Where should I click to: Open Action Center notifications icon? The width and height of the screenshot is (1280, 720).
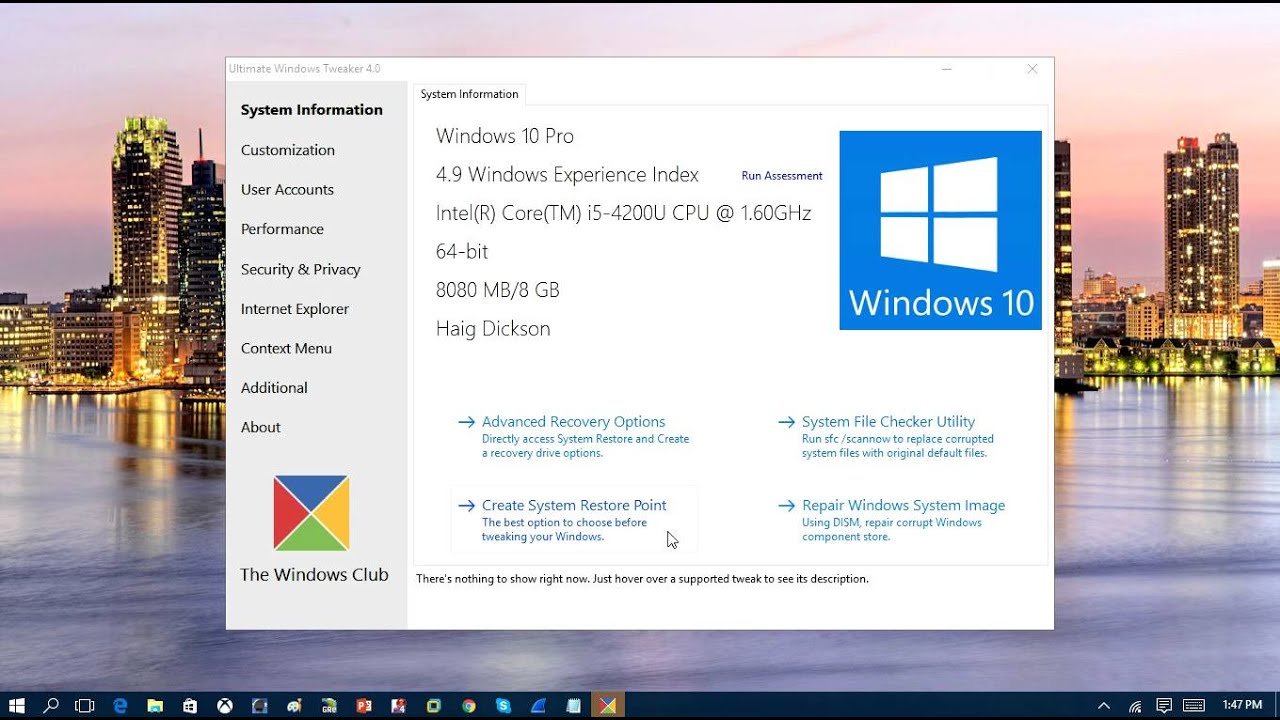pyautogui.click(x=1164, y=705)
